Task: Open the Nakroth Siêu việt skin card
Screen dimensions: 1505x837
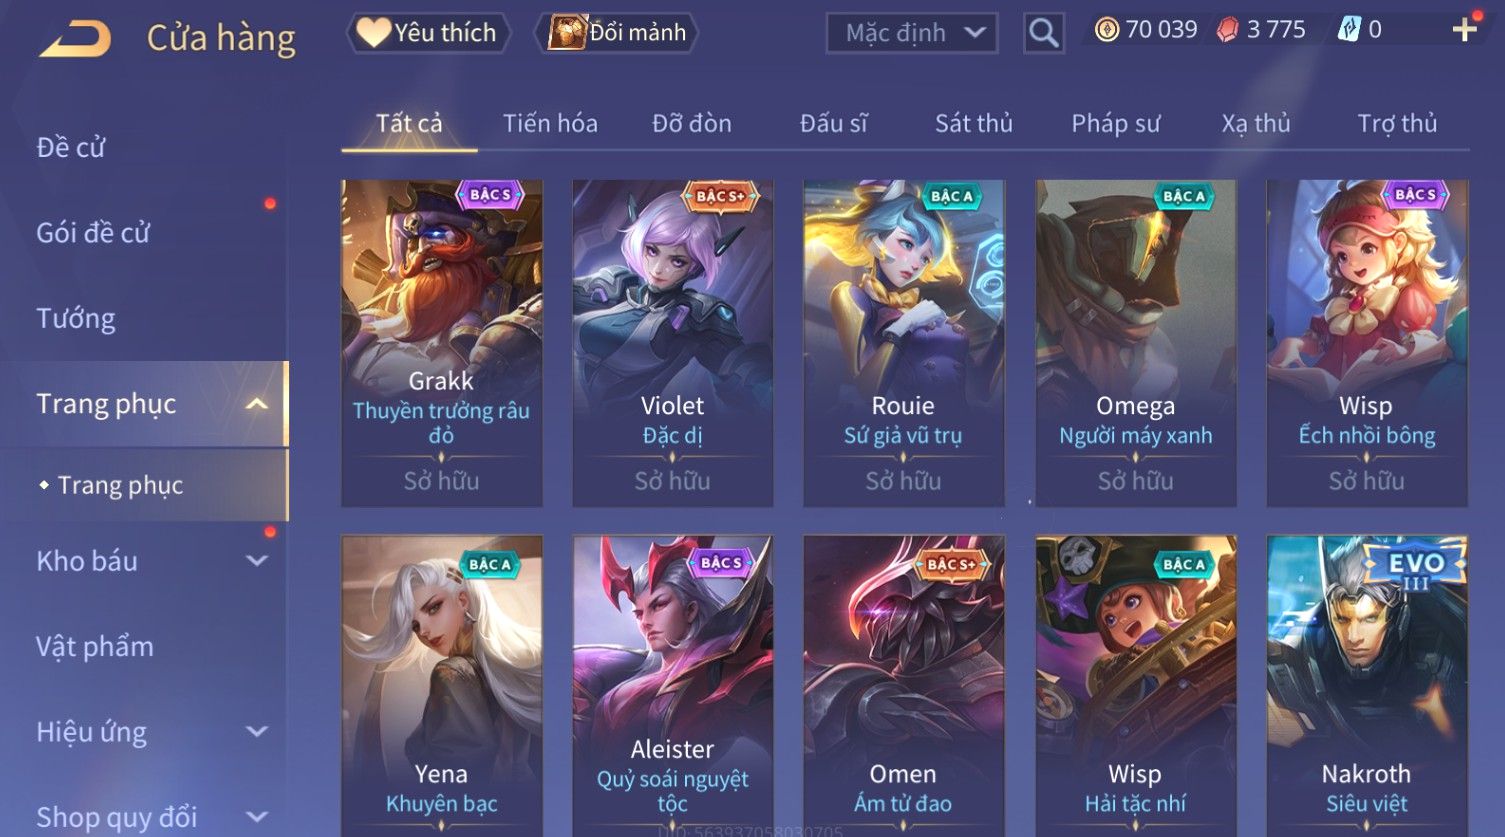Action: 1367,686
